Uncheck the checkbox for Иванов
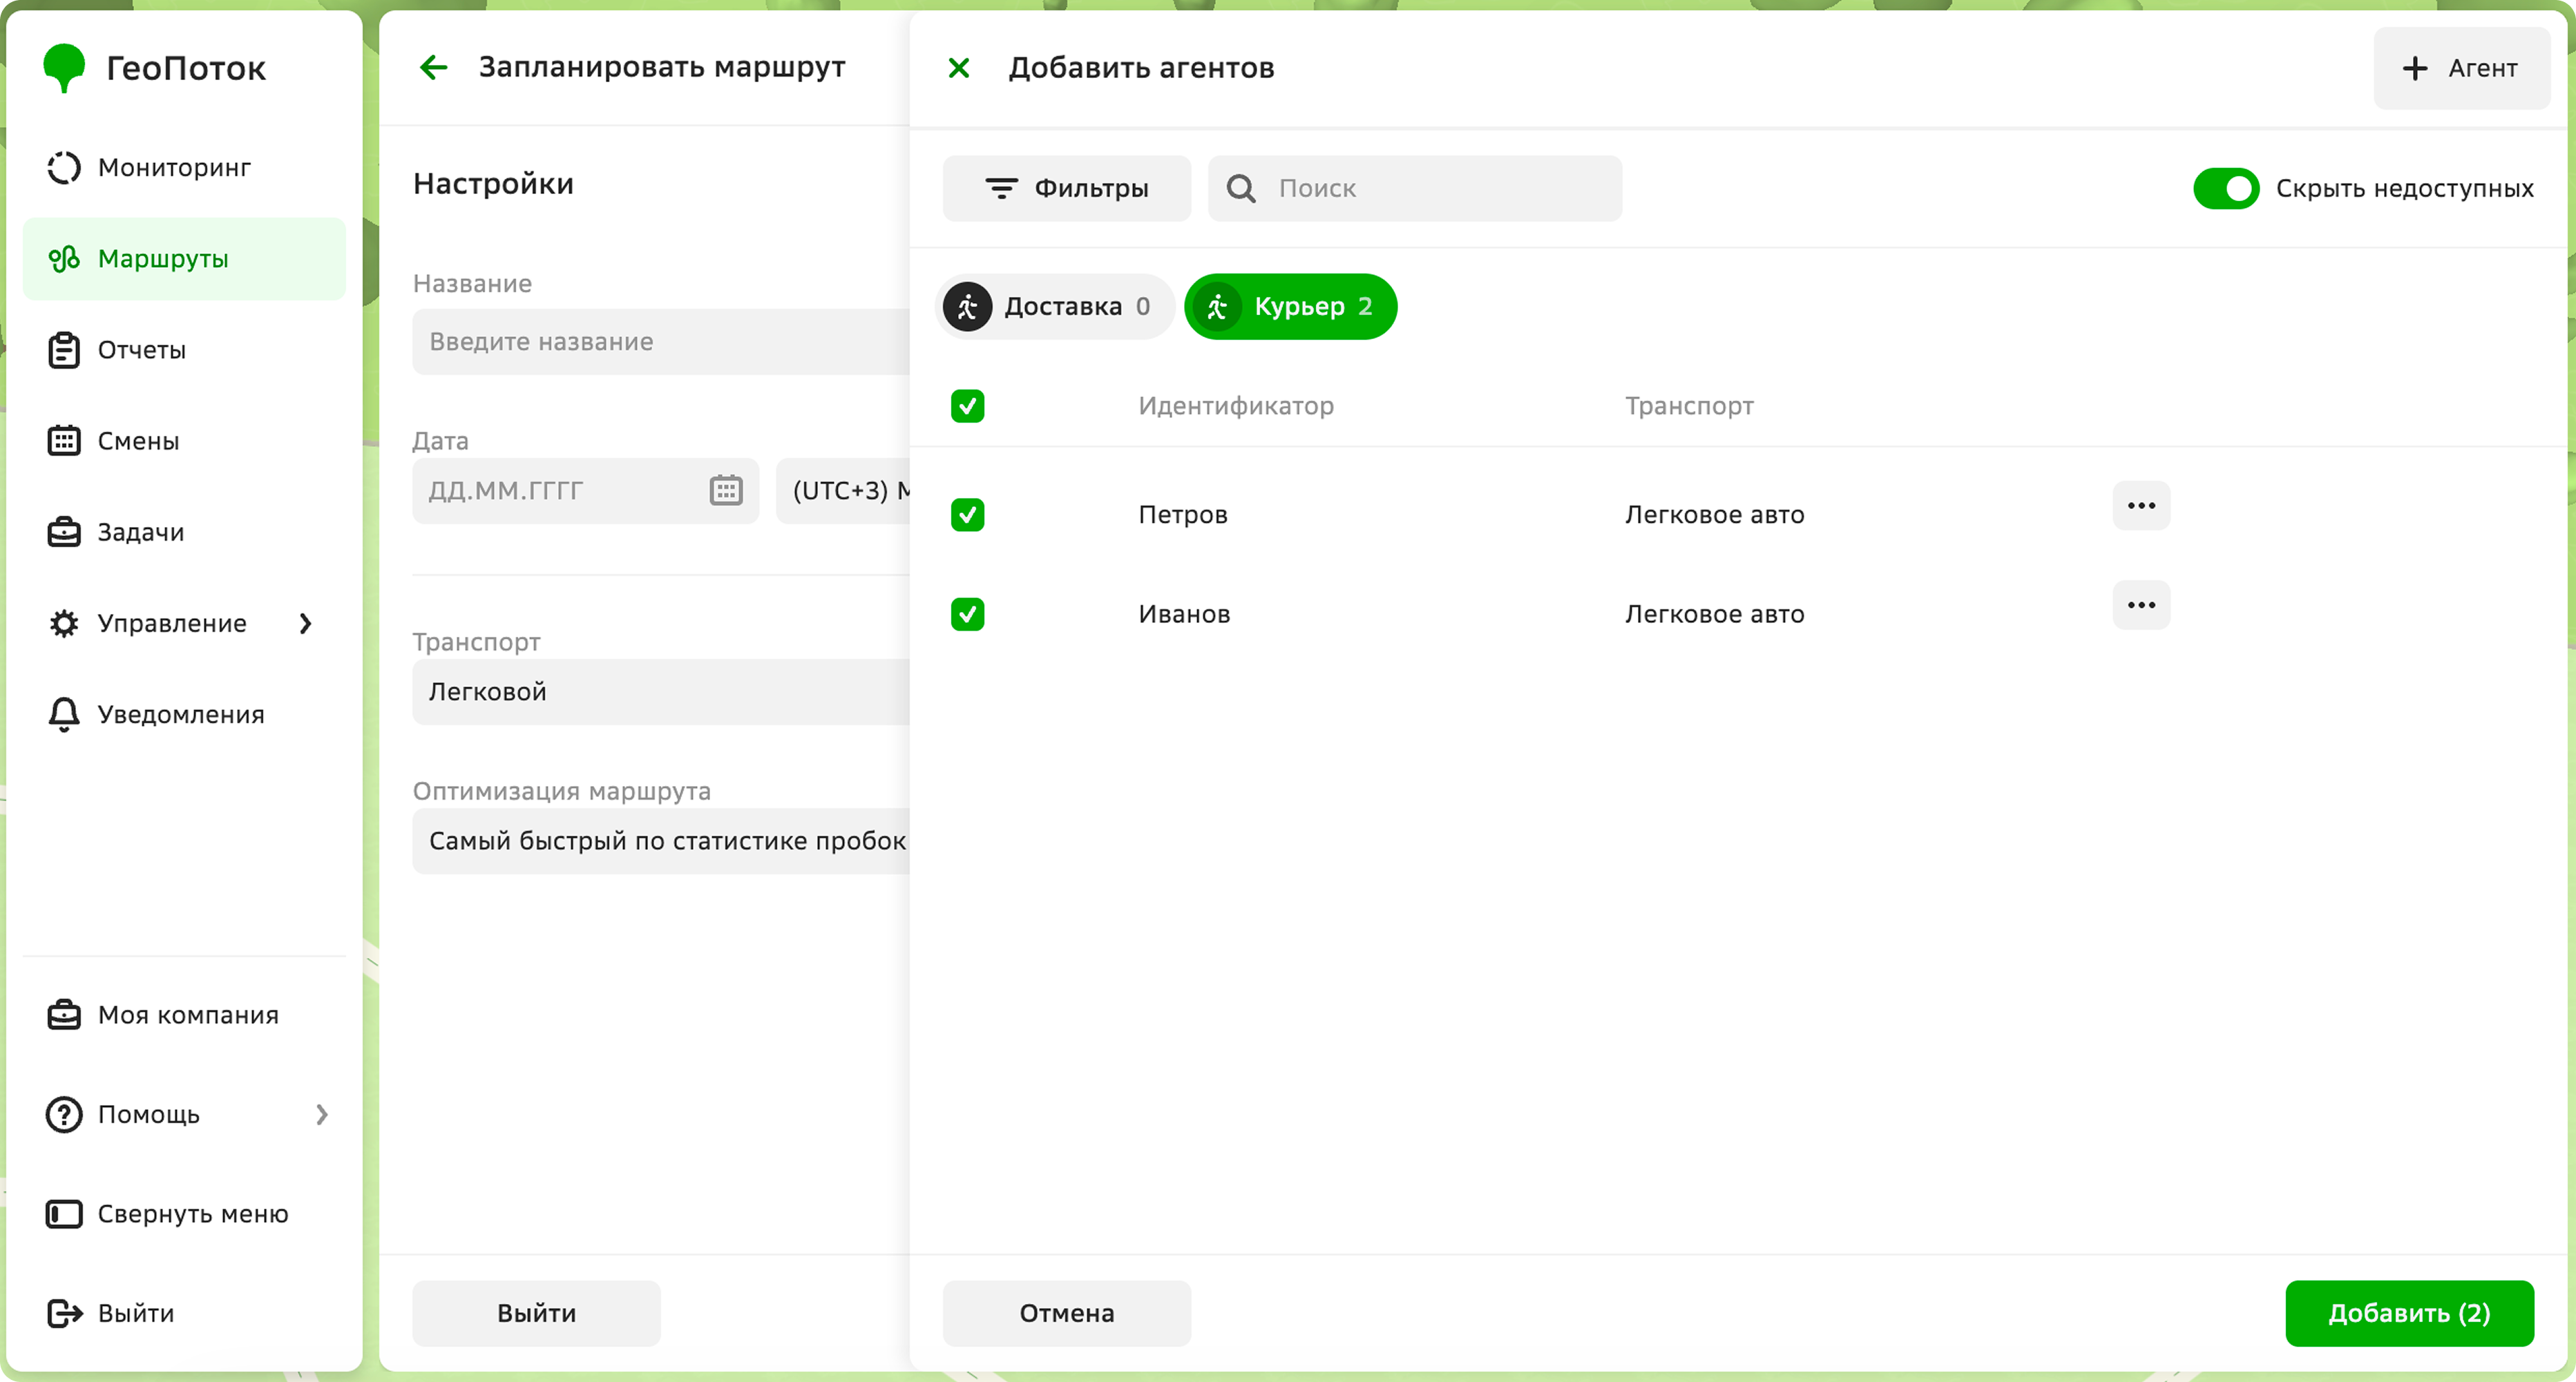Viewport: 2576px width, 1382px height. click(x=967, y=613)
